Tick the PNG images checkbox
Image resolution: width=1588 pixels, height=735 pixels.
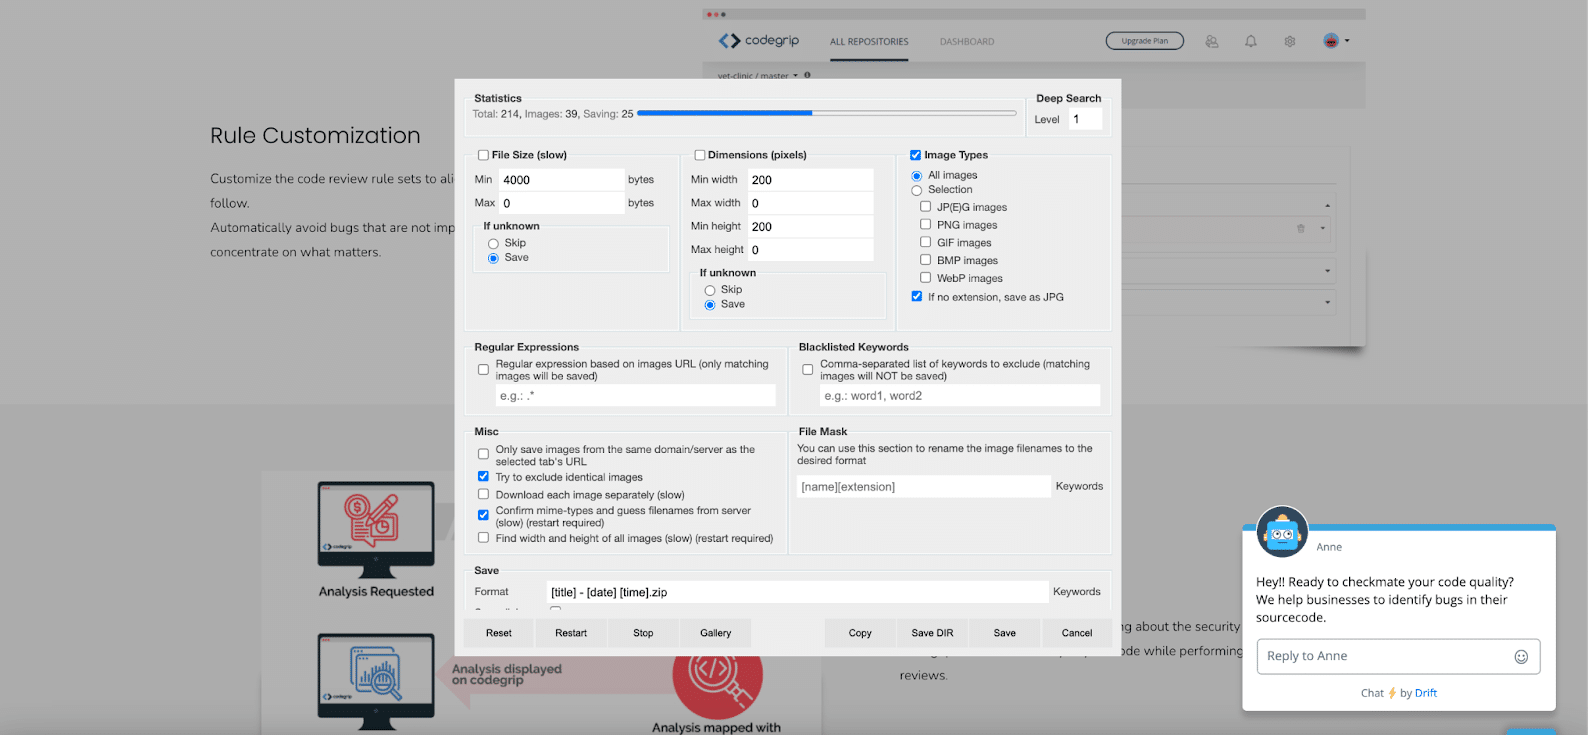tap(926, 225)
